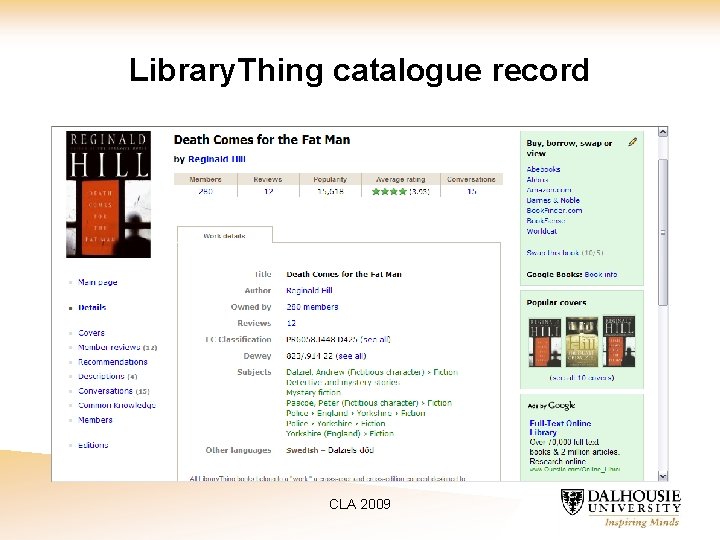Click Reginald Hill in Author details row

[309, 290]
